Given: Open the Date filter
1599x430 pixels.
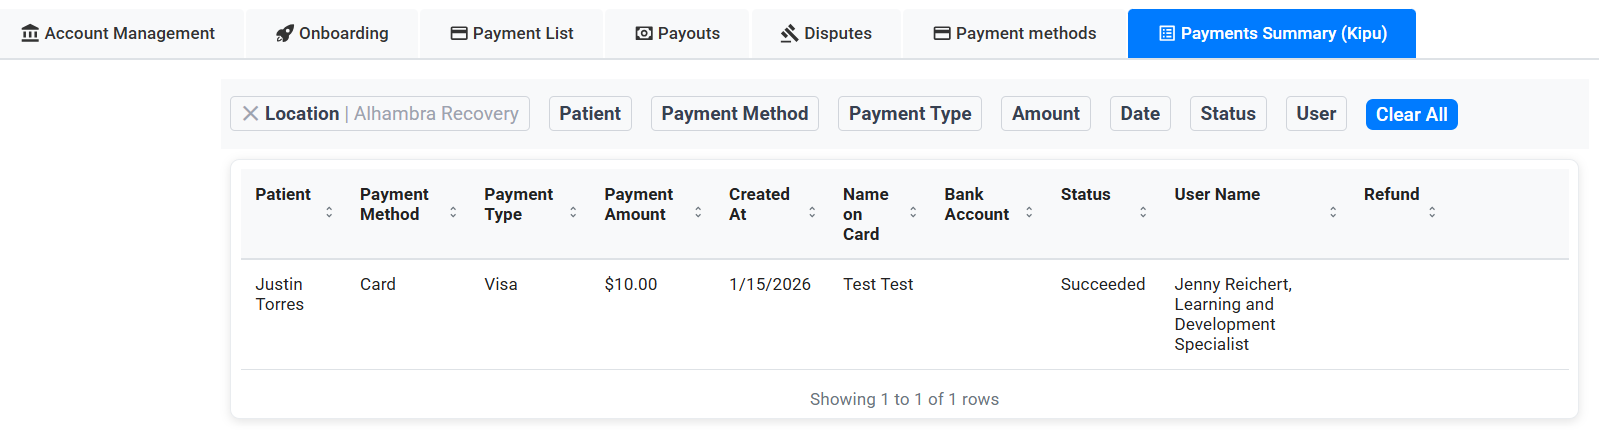Looking at the screenshot, I should click(x=1140, y=114).
